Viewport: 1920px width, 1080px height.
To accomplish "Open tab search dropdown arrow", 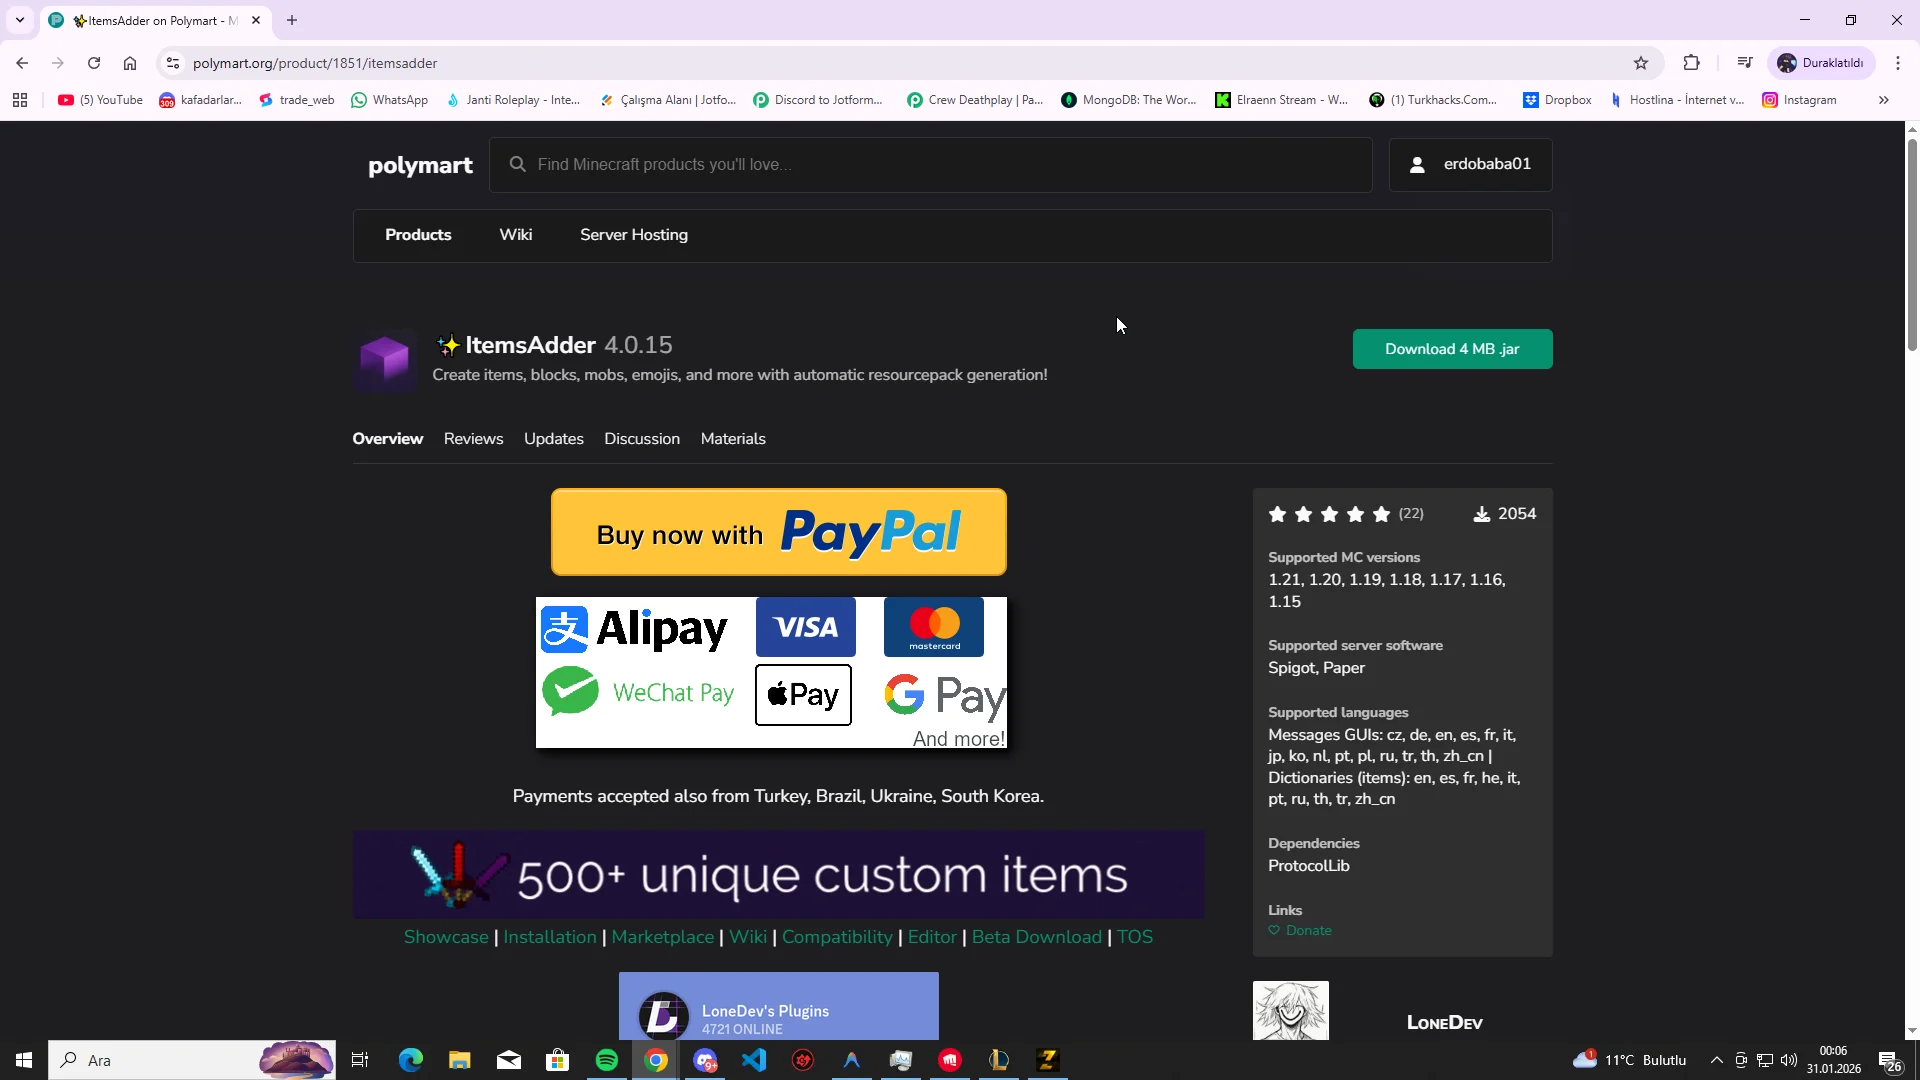I will click(x=20, y=20).
